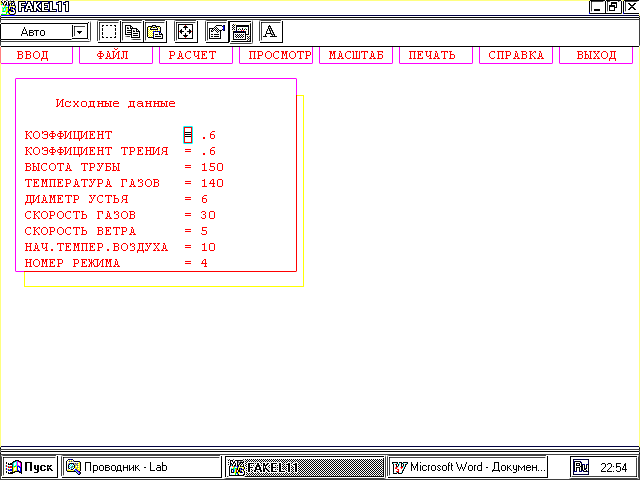Click the Paste clipboard toolbar icon

pyautogui.click(x=155, y=32)
